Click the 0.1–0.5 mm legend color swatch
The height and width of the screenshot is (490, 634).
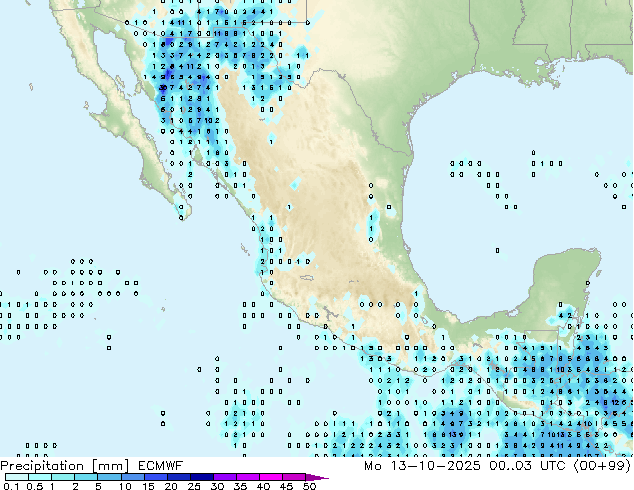point(17,477)
